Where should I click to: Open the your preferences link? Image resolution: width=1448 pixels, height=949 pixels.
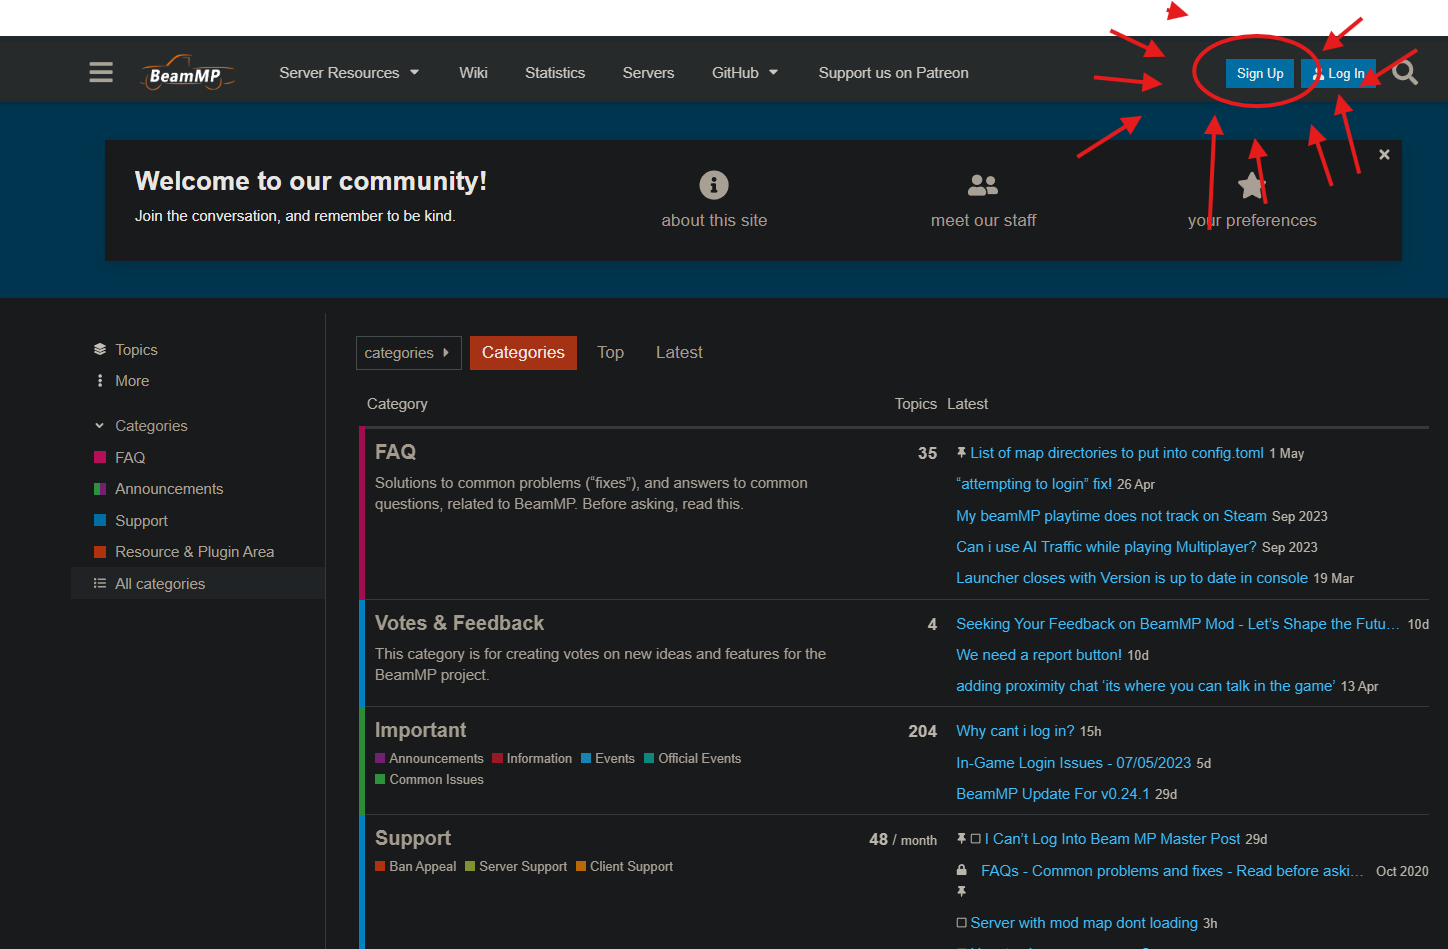[1252, 221]
